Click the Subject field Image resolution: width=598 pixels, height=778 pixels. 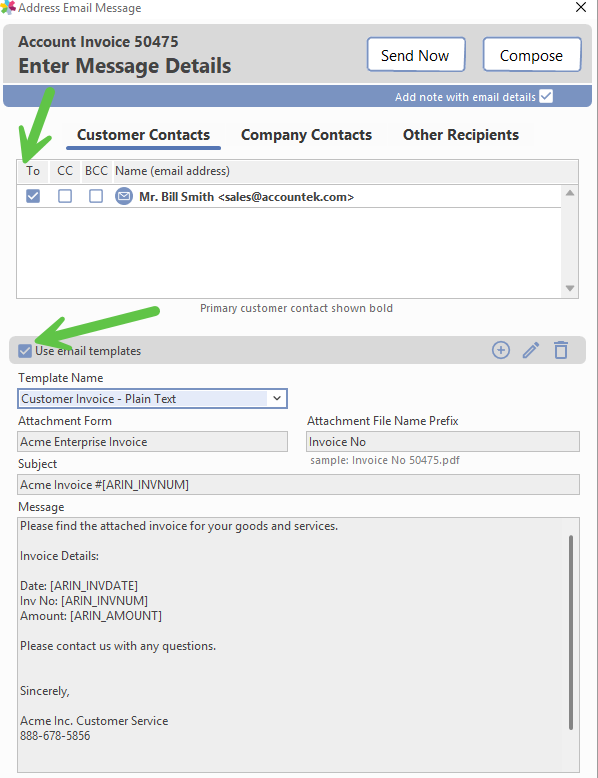(298, 484)
